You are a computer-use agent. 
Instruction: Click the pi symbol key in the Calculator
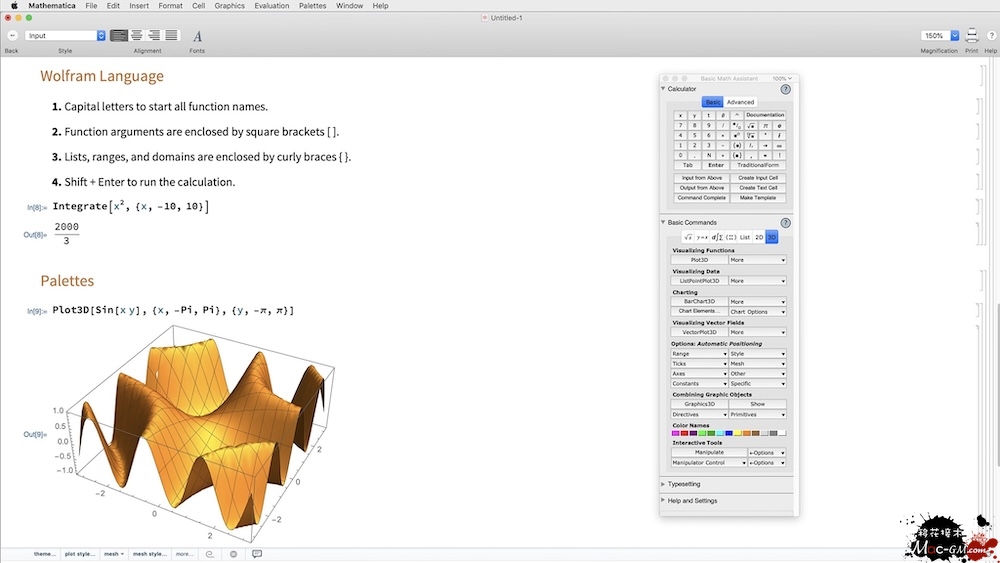[765, 125]
